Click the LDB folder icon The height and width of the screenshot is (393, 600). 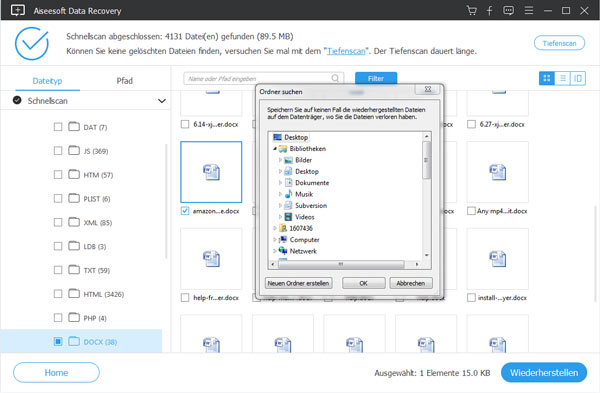(x=74, y=246)
